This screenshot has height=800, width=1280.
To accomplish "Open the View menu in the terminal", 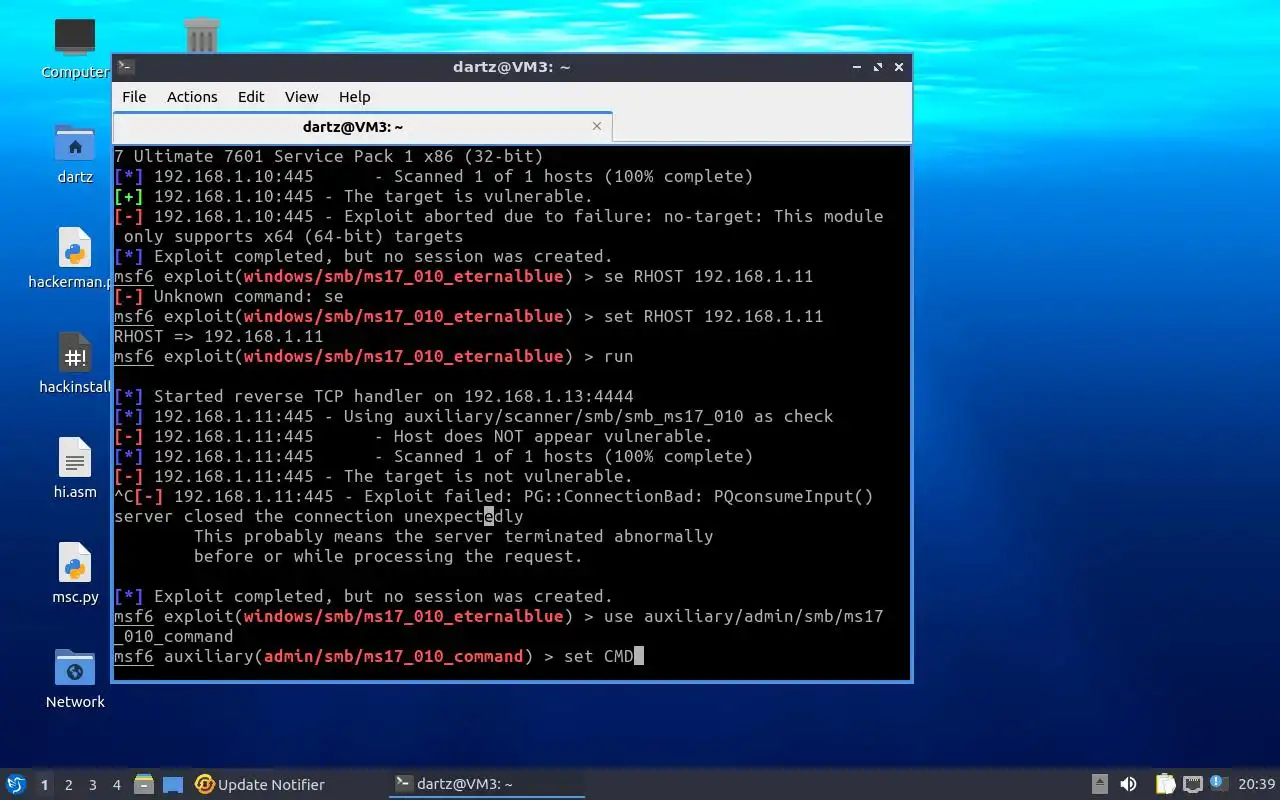I will tap(301, 97).
